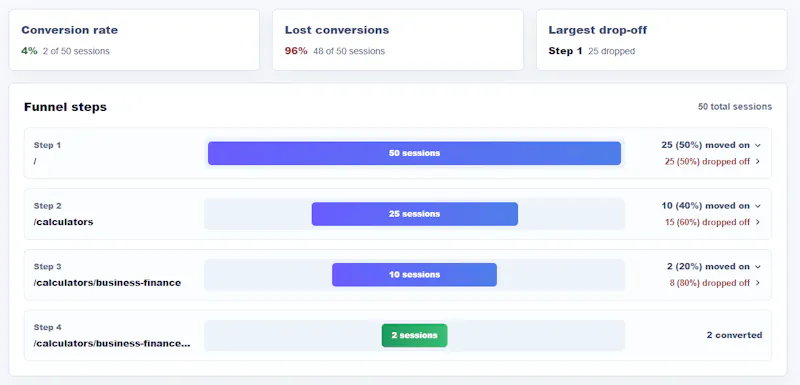Click the 10 sessions funnel bar

[414, 274]
